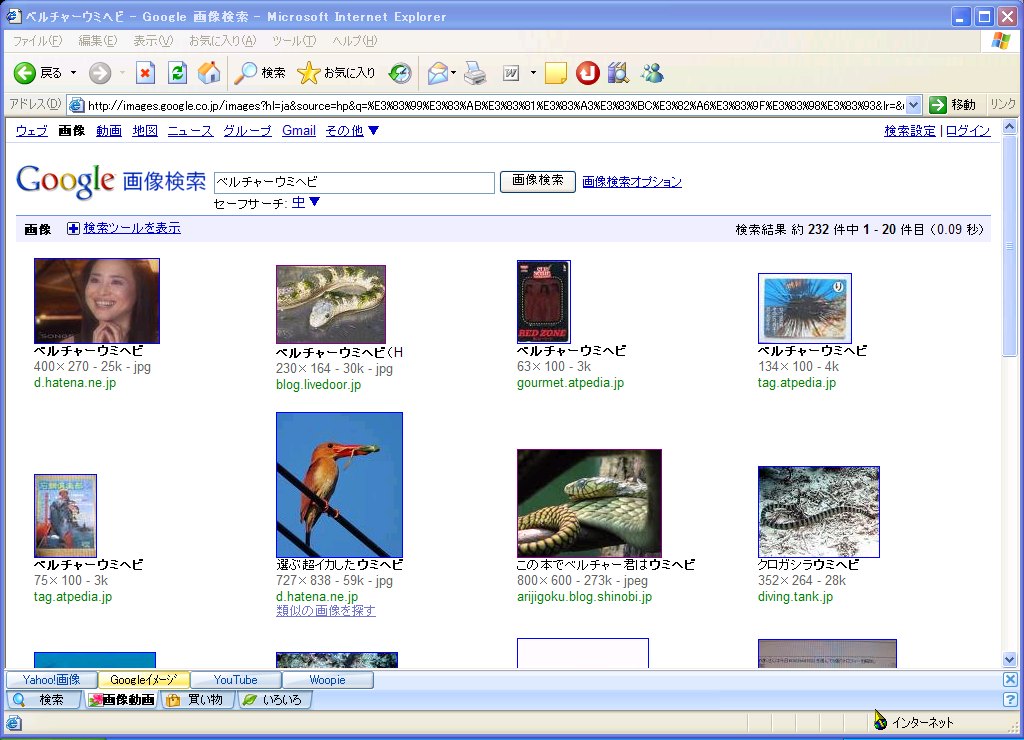Open the お気に入り(A) menu
Image resolution: width=1024 pixels, height=740 pixels.
click(222, 41)
